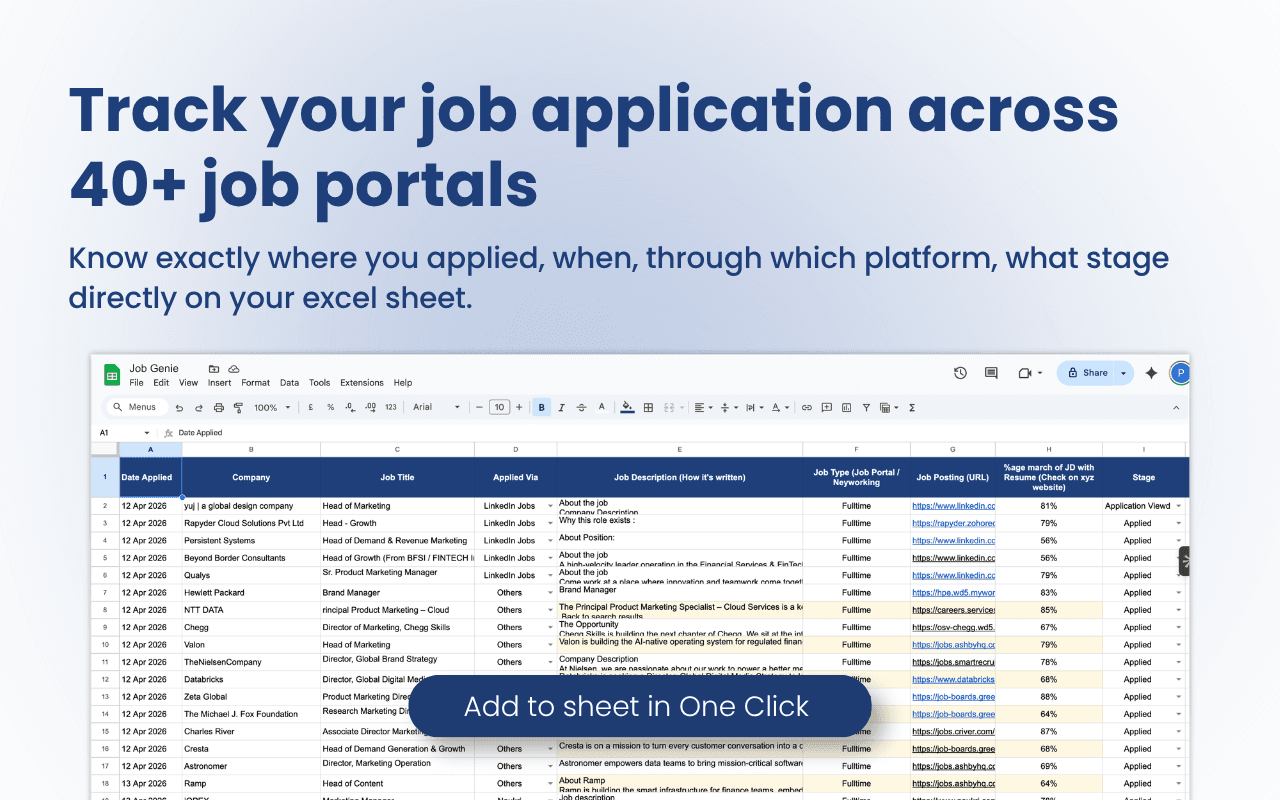Click the Add to sheet in One Click button
The width and height of the screenshot is (1280, 800).
pyautogui.click(x=636, y=706)
